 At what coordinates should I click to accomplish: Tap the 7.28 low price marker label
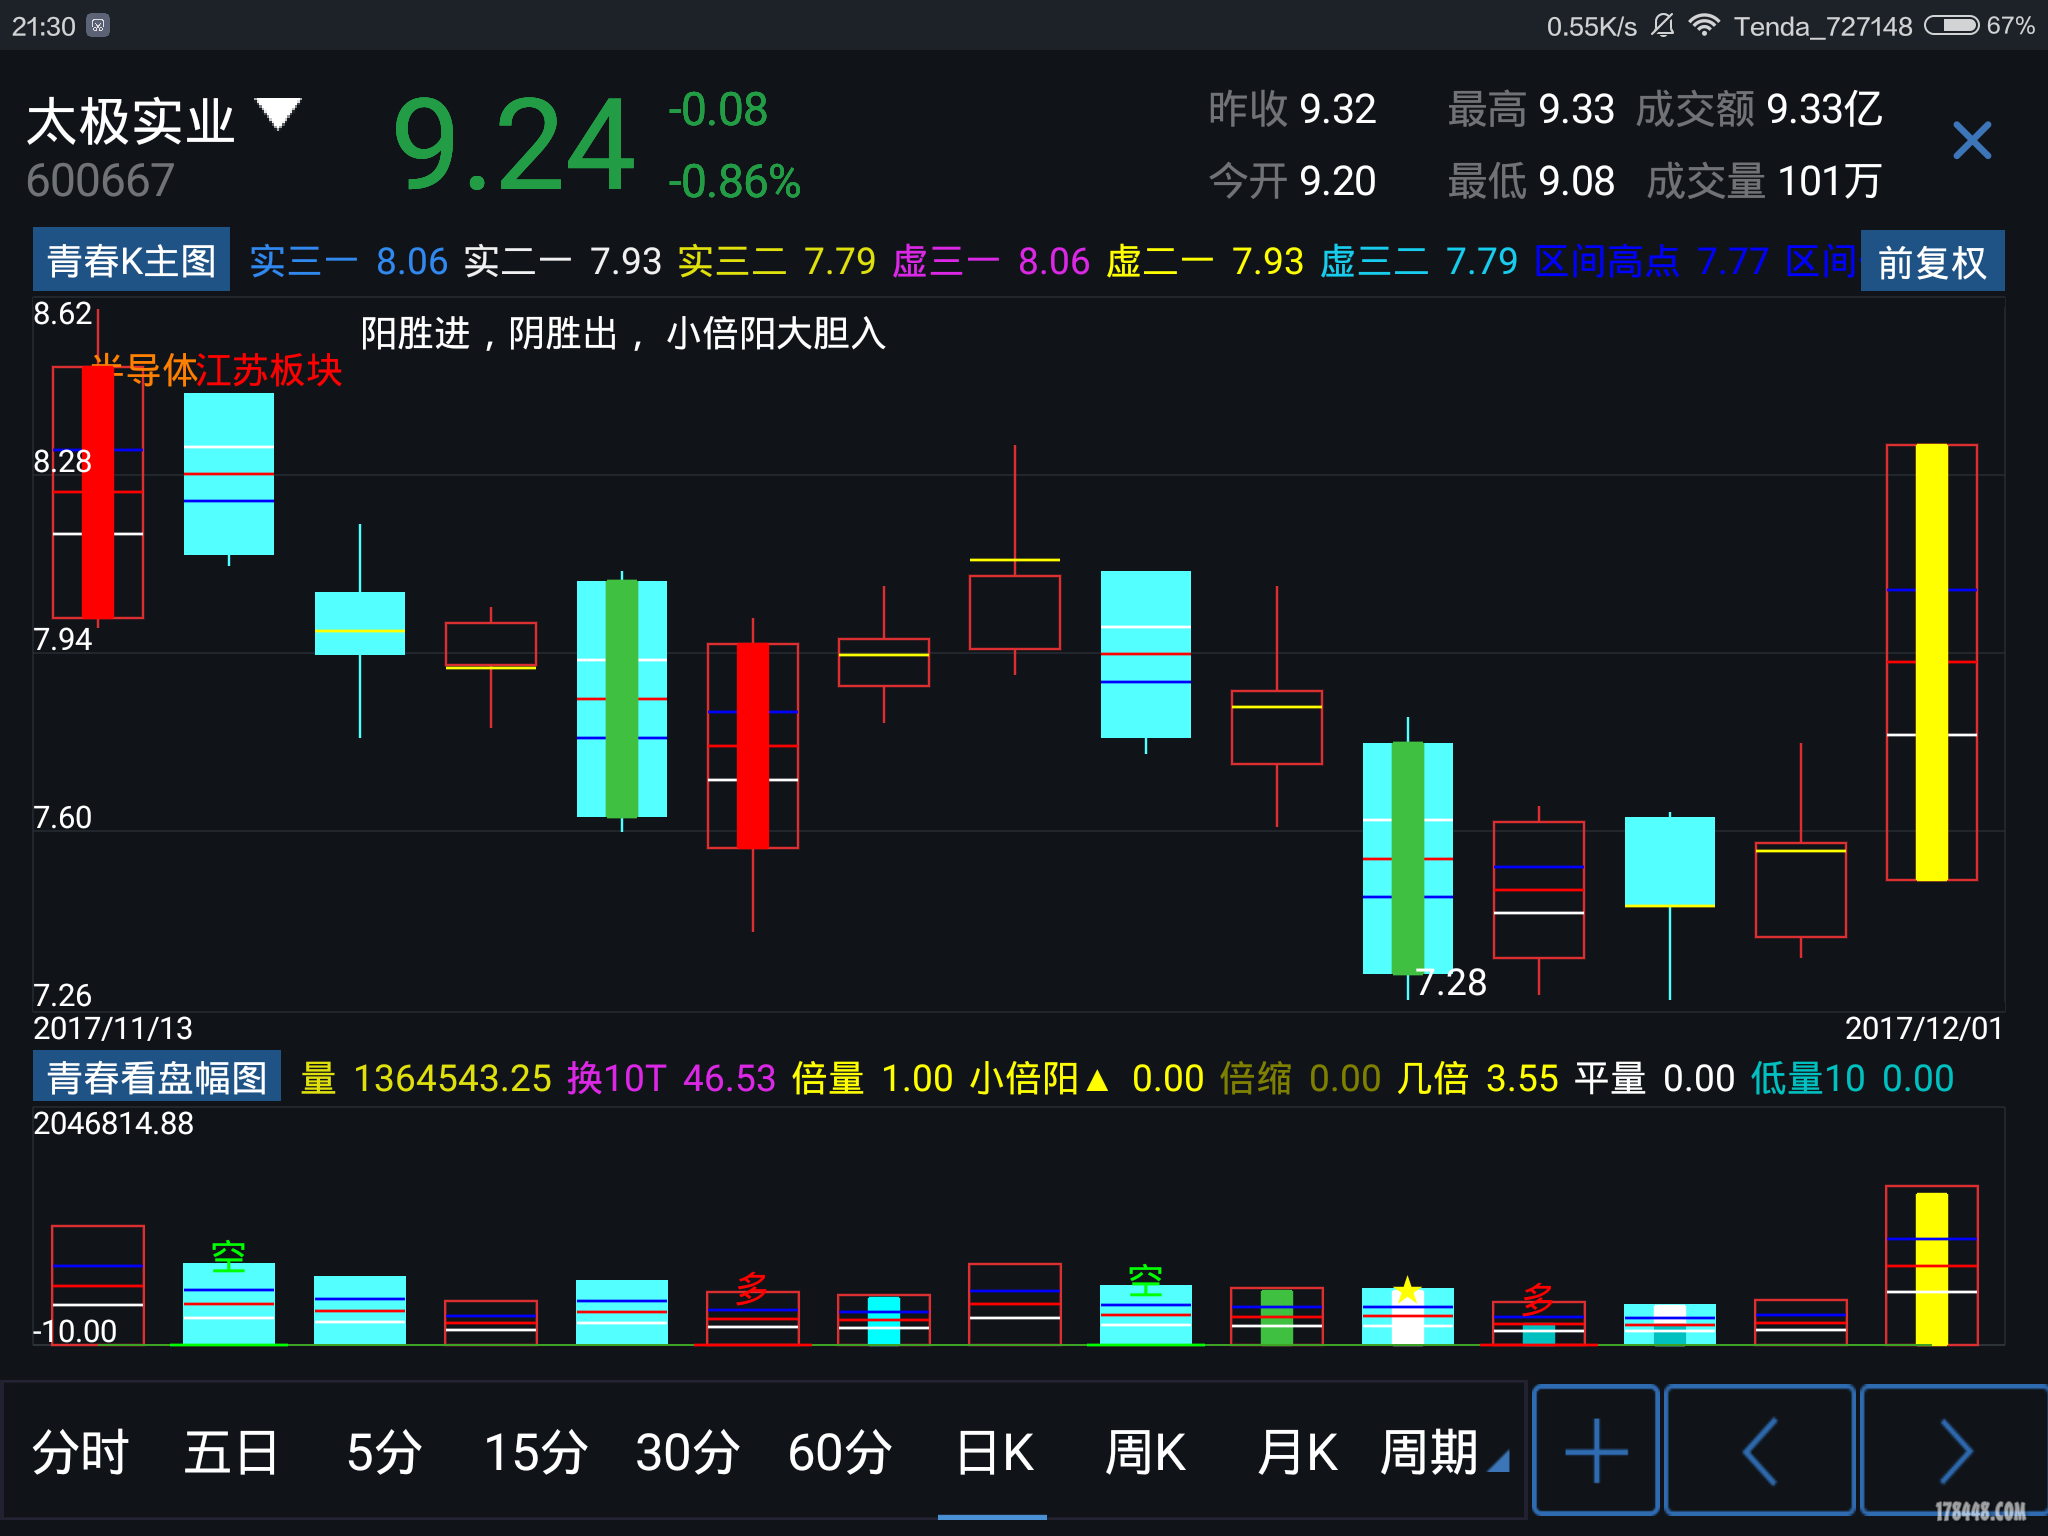[x=1451, y=982]
